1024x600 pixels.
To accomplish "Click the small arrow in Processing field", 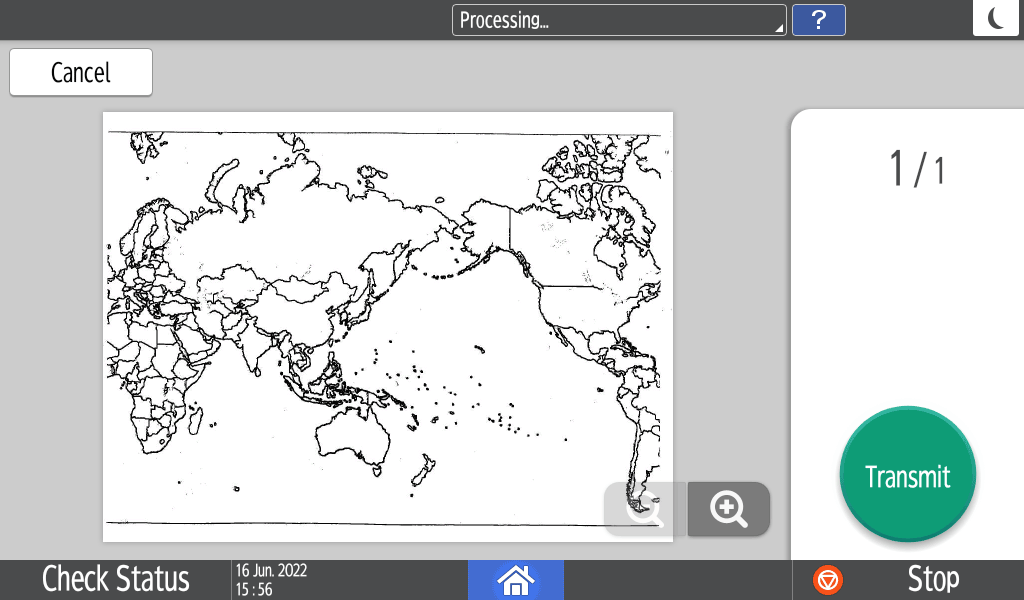I will tap(778, 28).
